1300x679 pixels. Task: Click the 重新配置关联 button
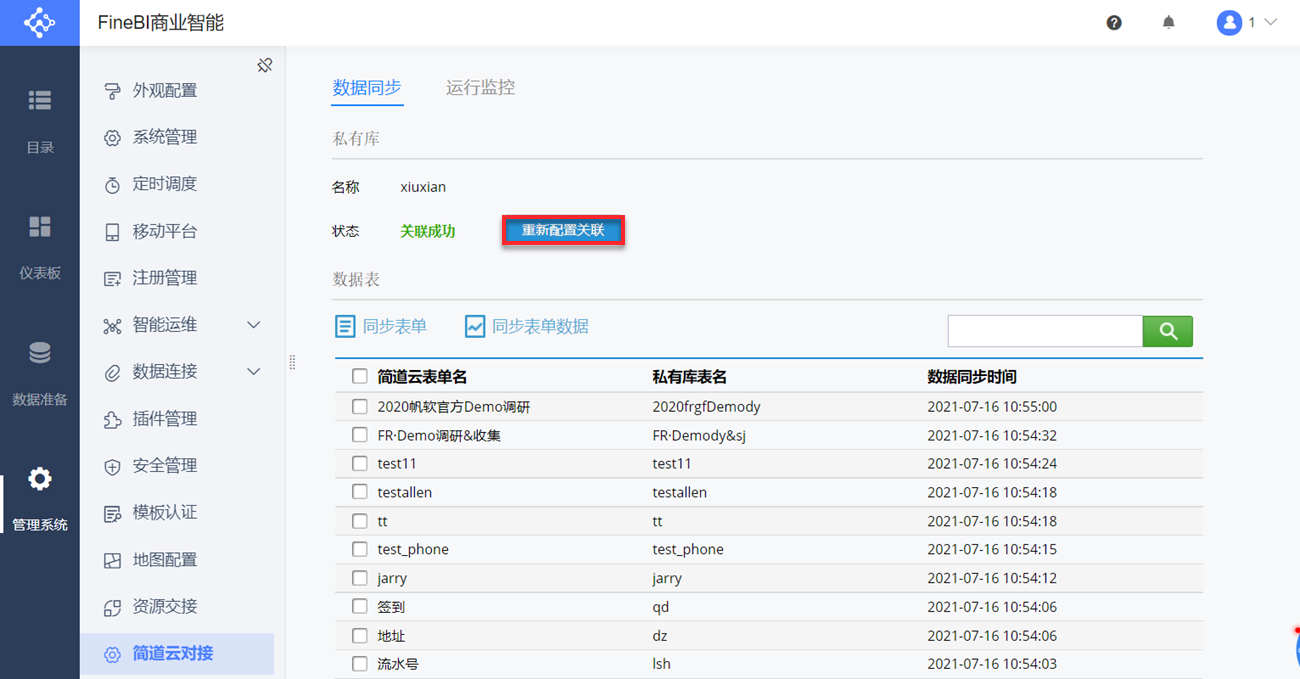tap(563, 231)
